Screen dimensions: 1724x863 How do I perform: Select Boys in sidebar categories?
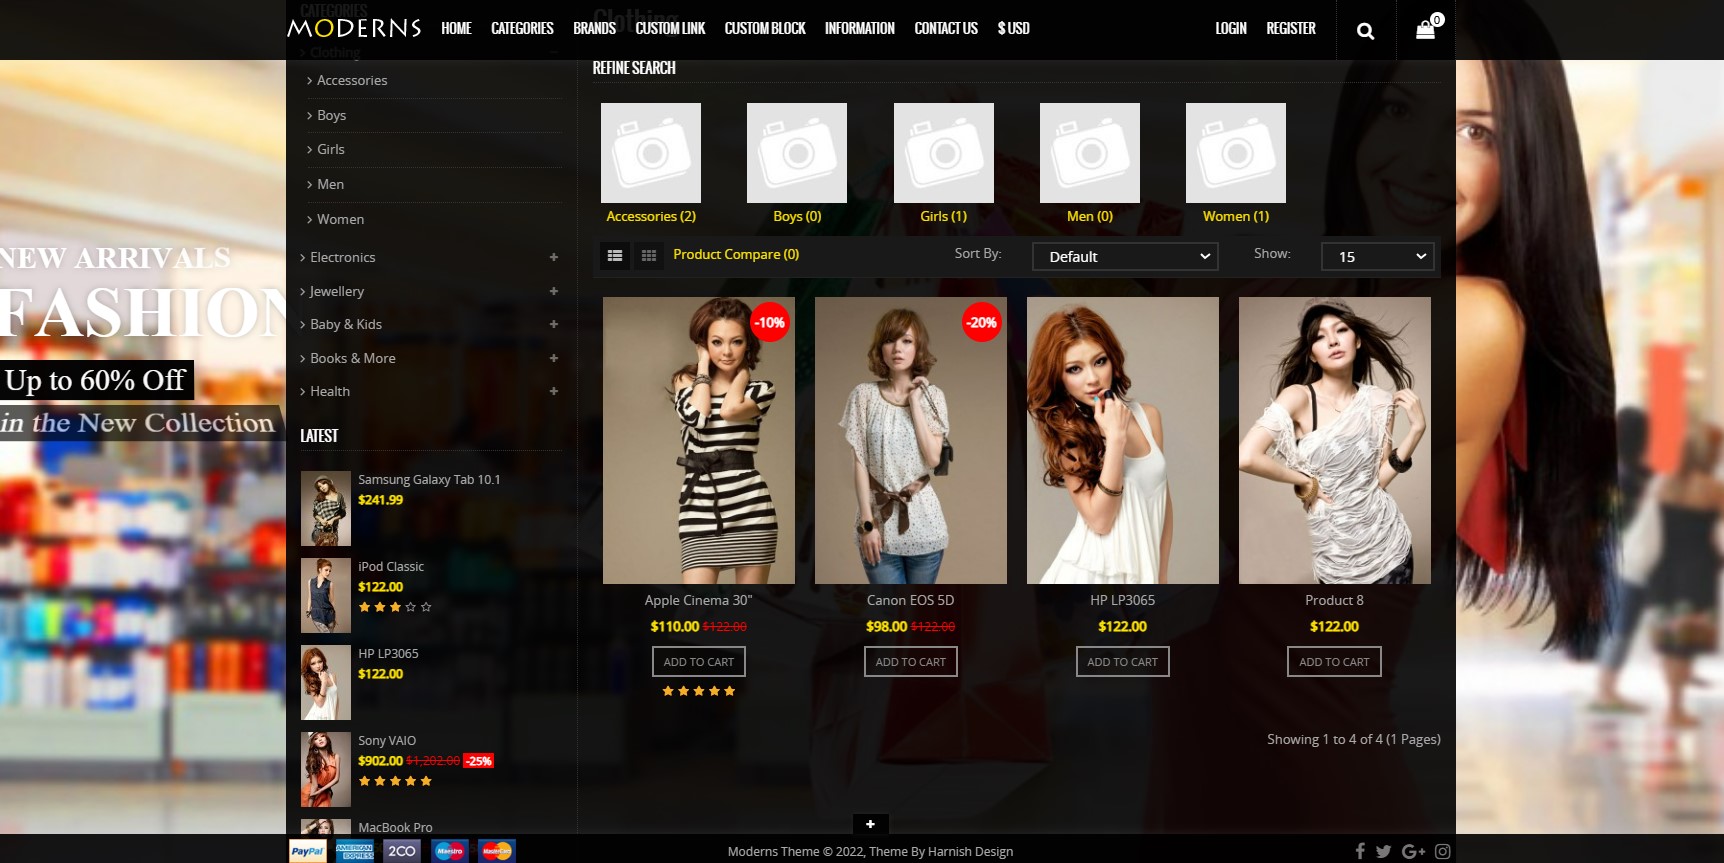pos(331,115)
